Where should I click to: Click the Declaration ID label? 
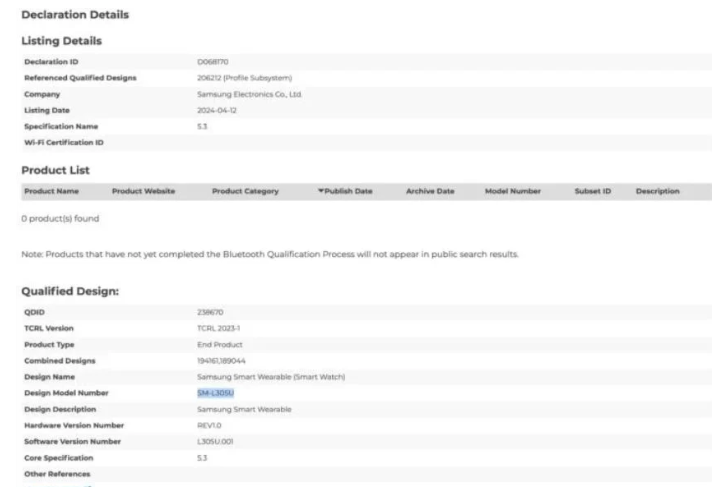coord(51,62)
